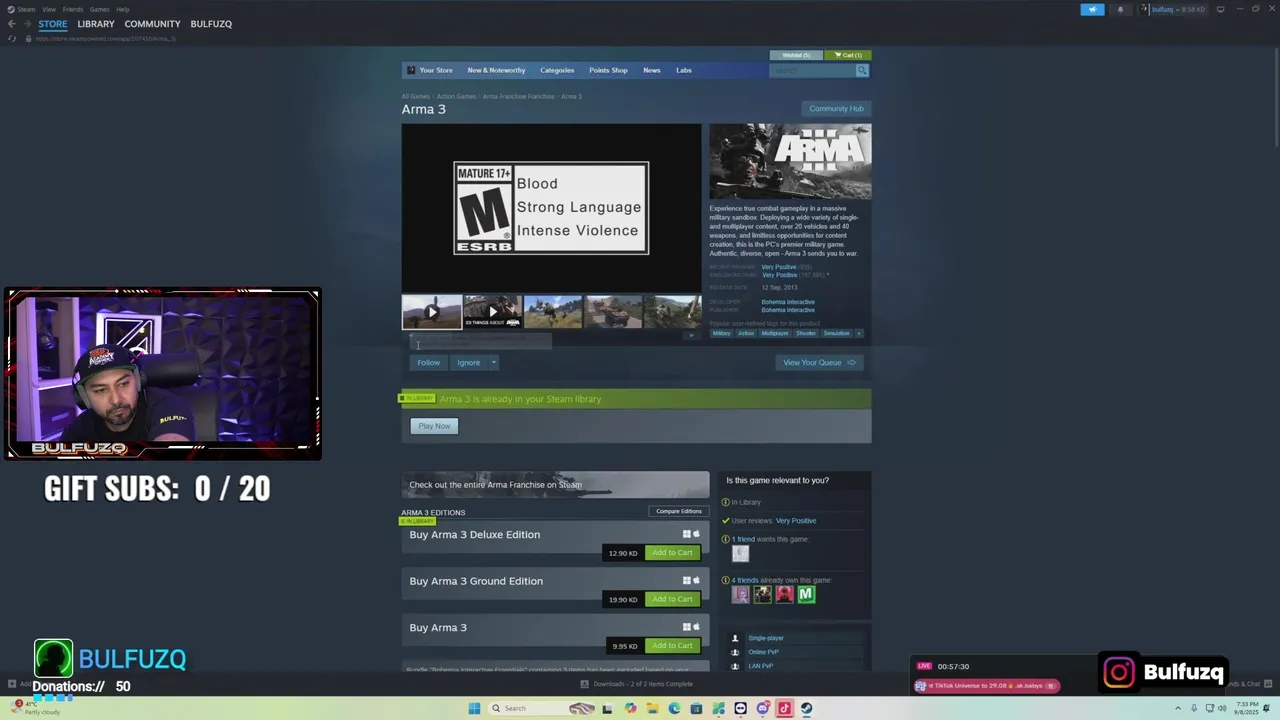Add Arma 3 Deluxe Edition to cart
The width and height of the screenshot is (1280, 720).
tap(672, 553)
